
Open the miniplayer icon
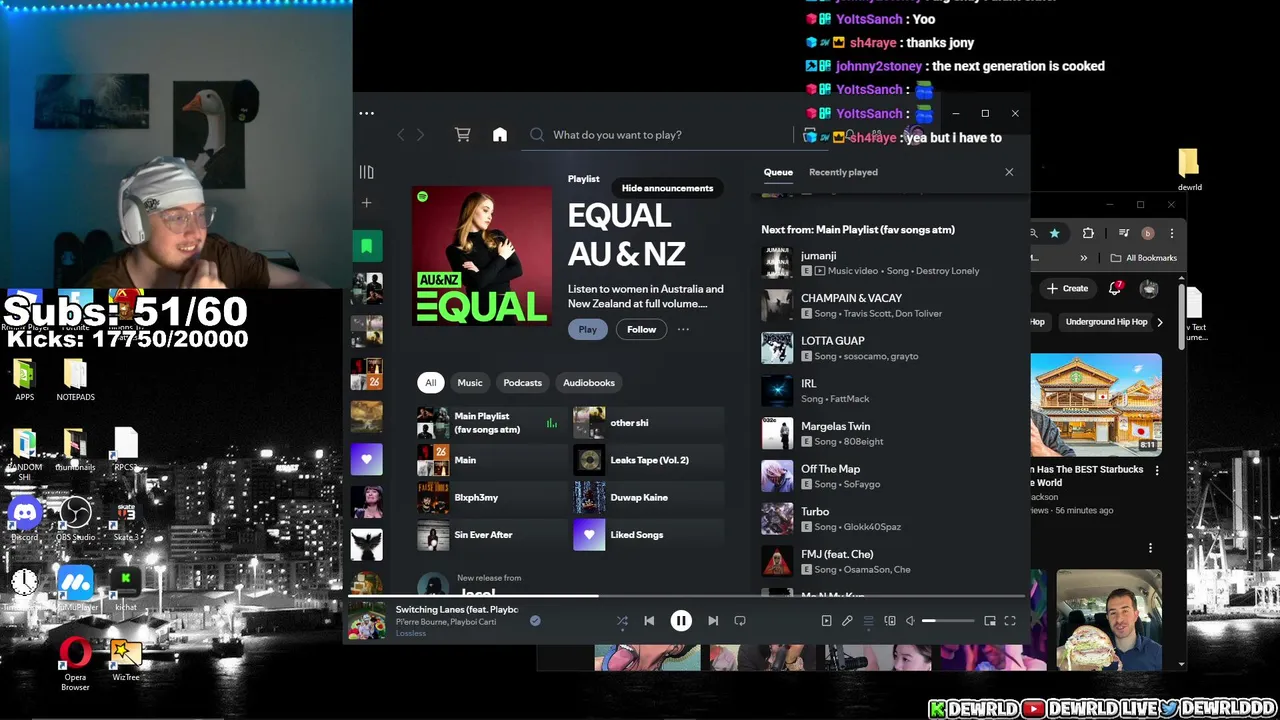tap(990, 621)
